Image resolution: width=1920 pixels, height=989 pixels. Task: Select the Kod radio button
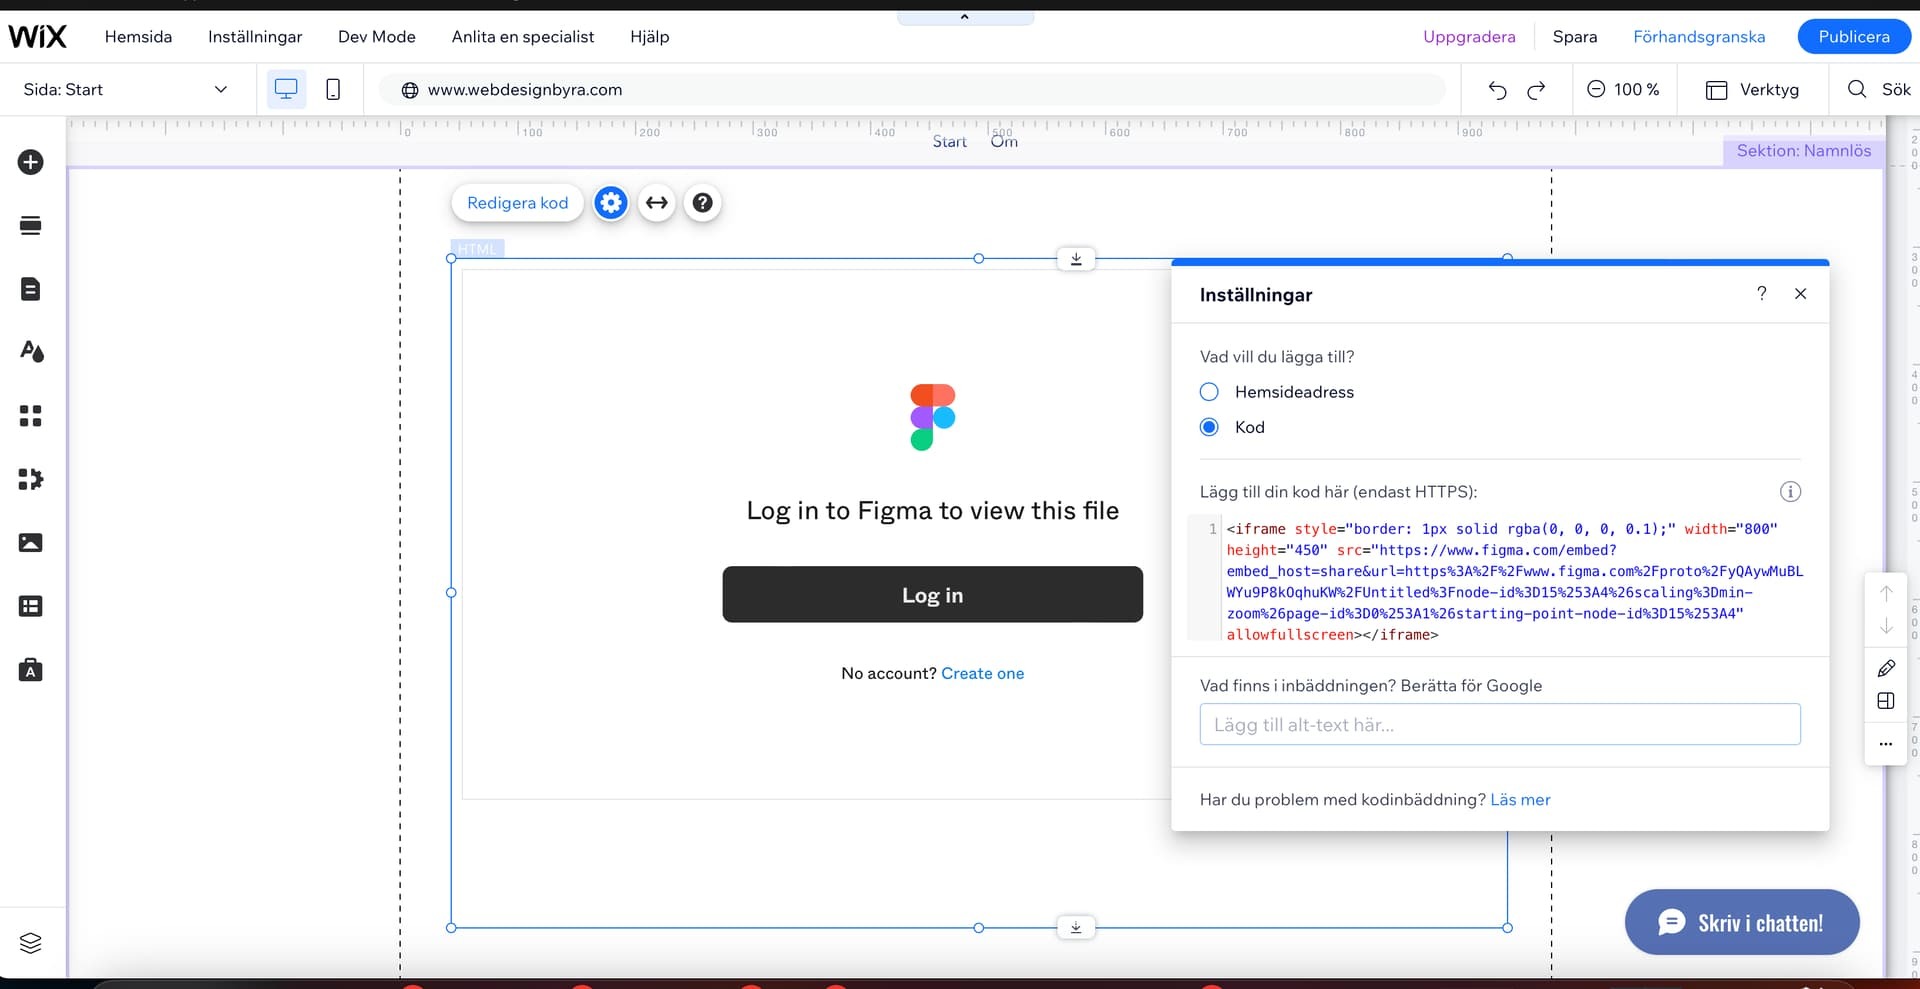tap(1209, 427)
